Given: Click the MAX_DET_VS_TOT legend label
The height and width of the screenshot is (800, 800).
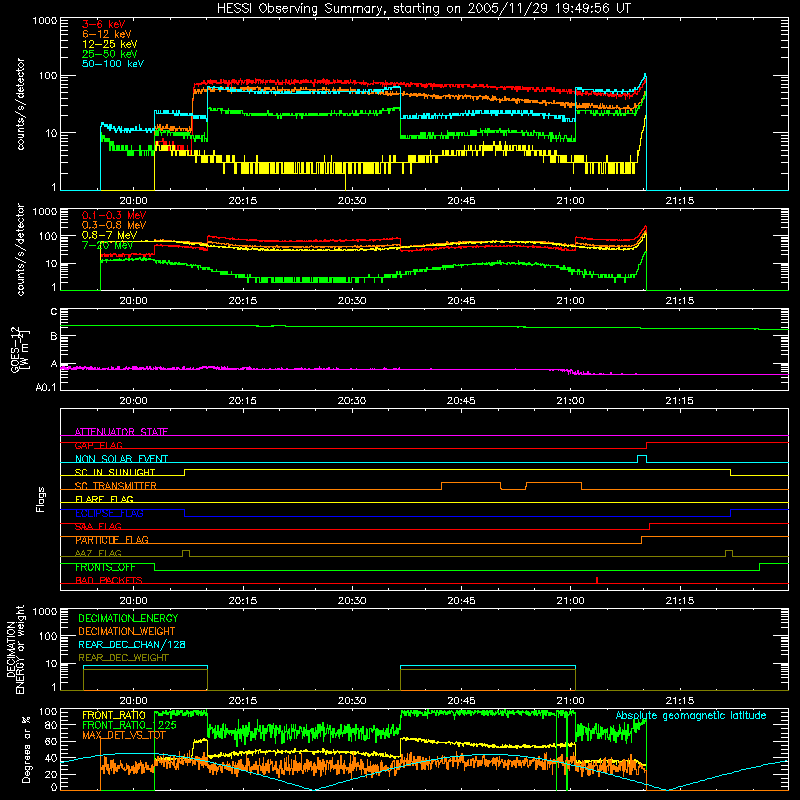Looking at the screenshot, I should click(124, 735).
